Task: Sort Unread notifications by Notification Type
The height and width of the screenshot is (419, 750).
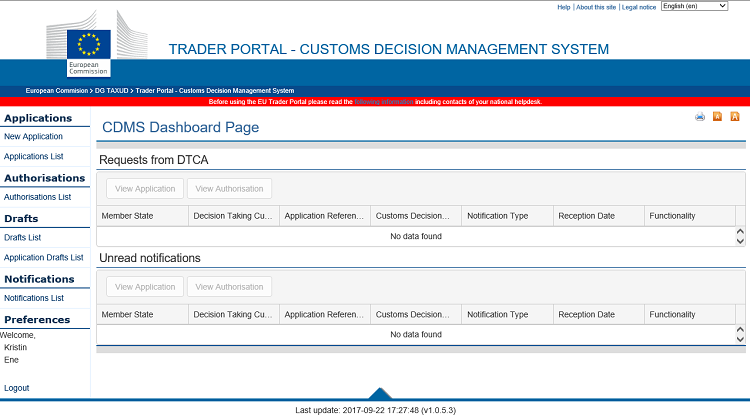Action: point(507,314)
